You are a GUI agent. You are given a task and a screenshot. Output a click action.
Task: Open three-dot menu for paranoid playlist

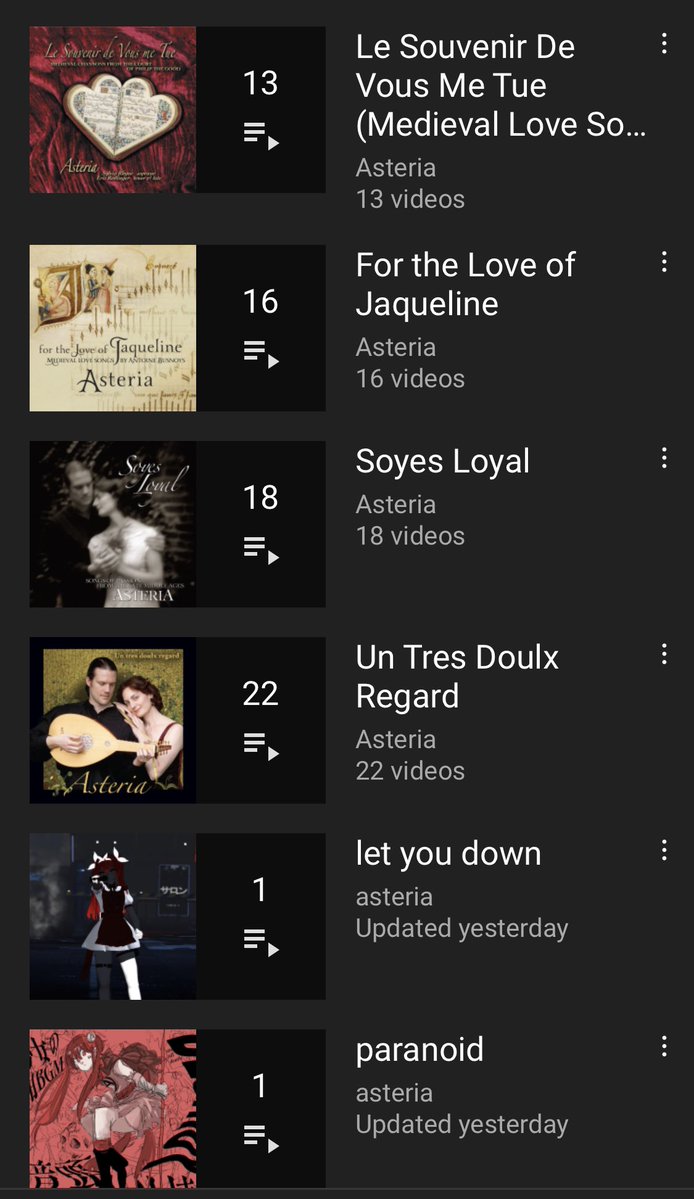click(x=664, y=1046)
